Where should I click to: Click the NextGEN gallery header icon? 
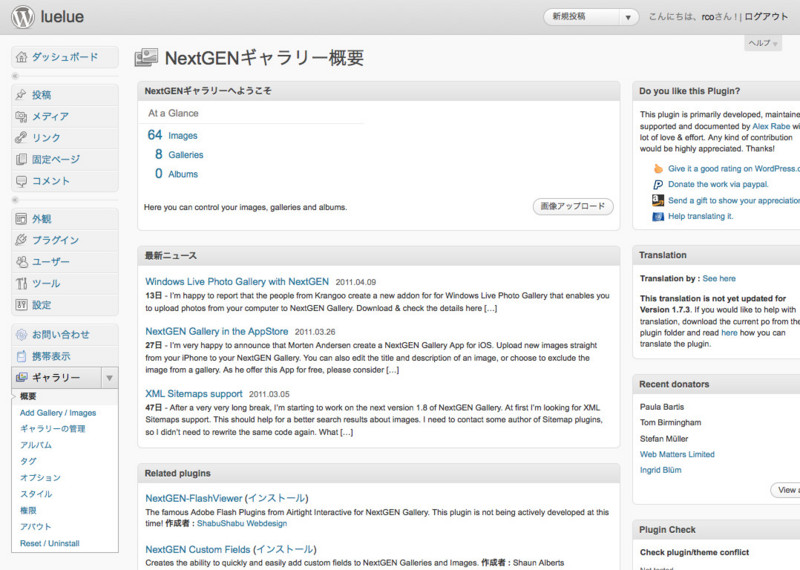146,58
